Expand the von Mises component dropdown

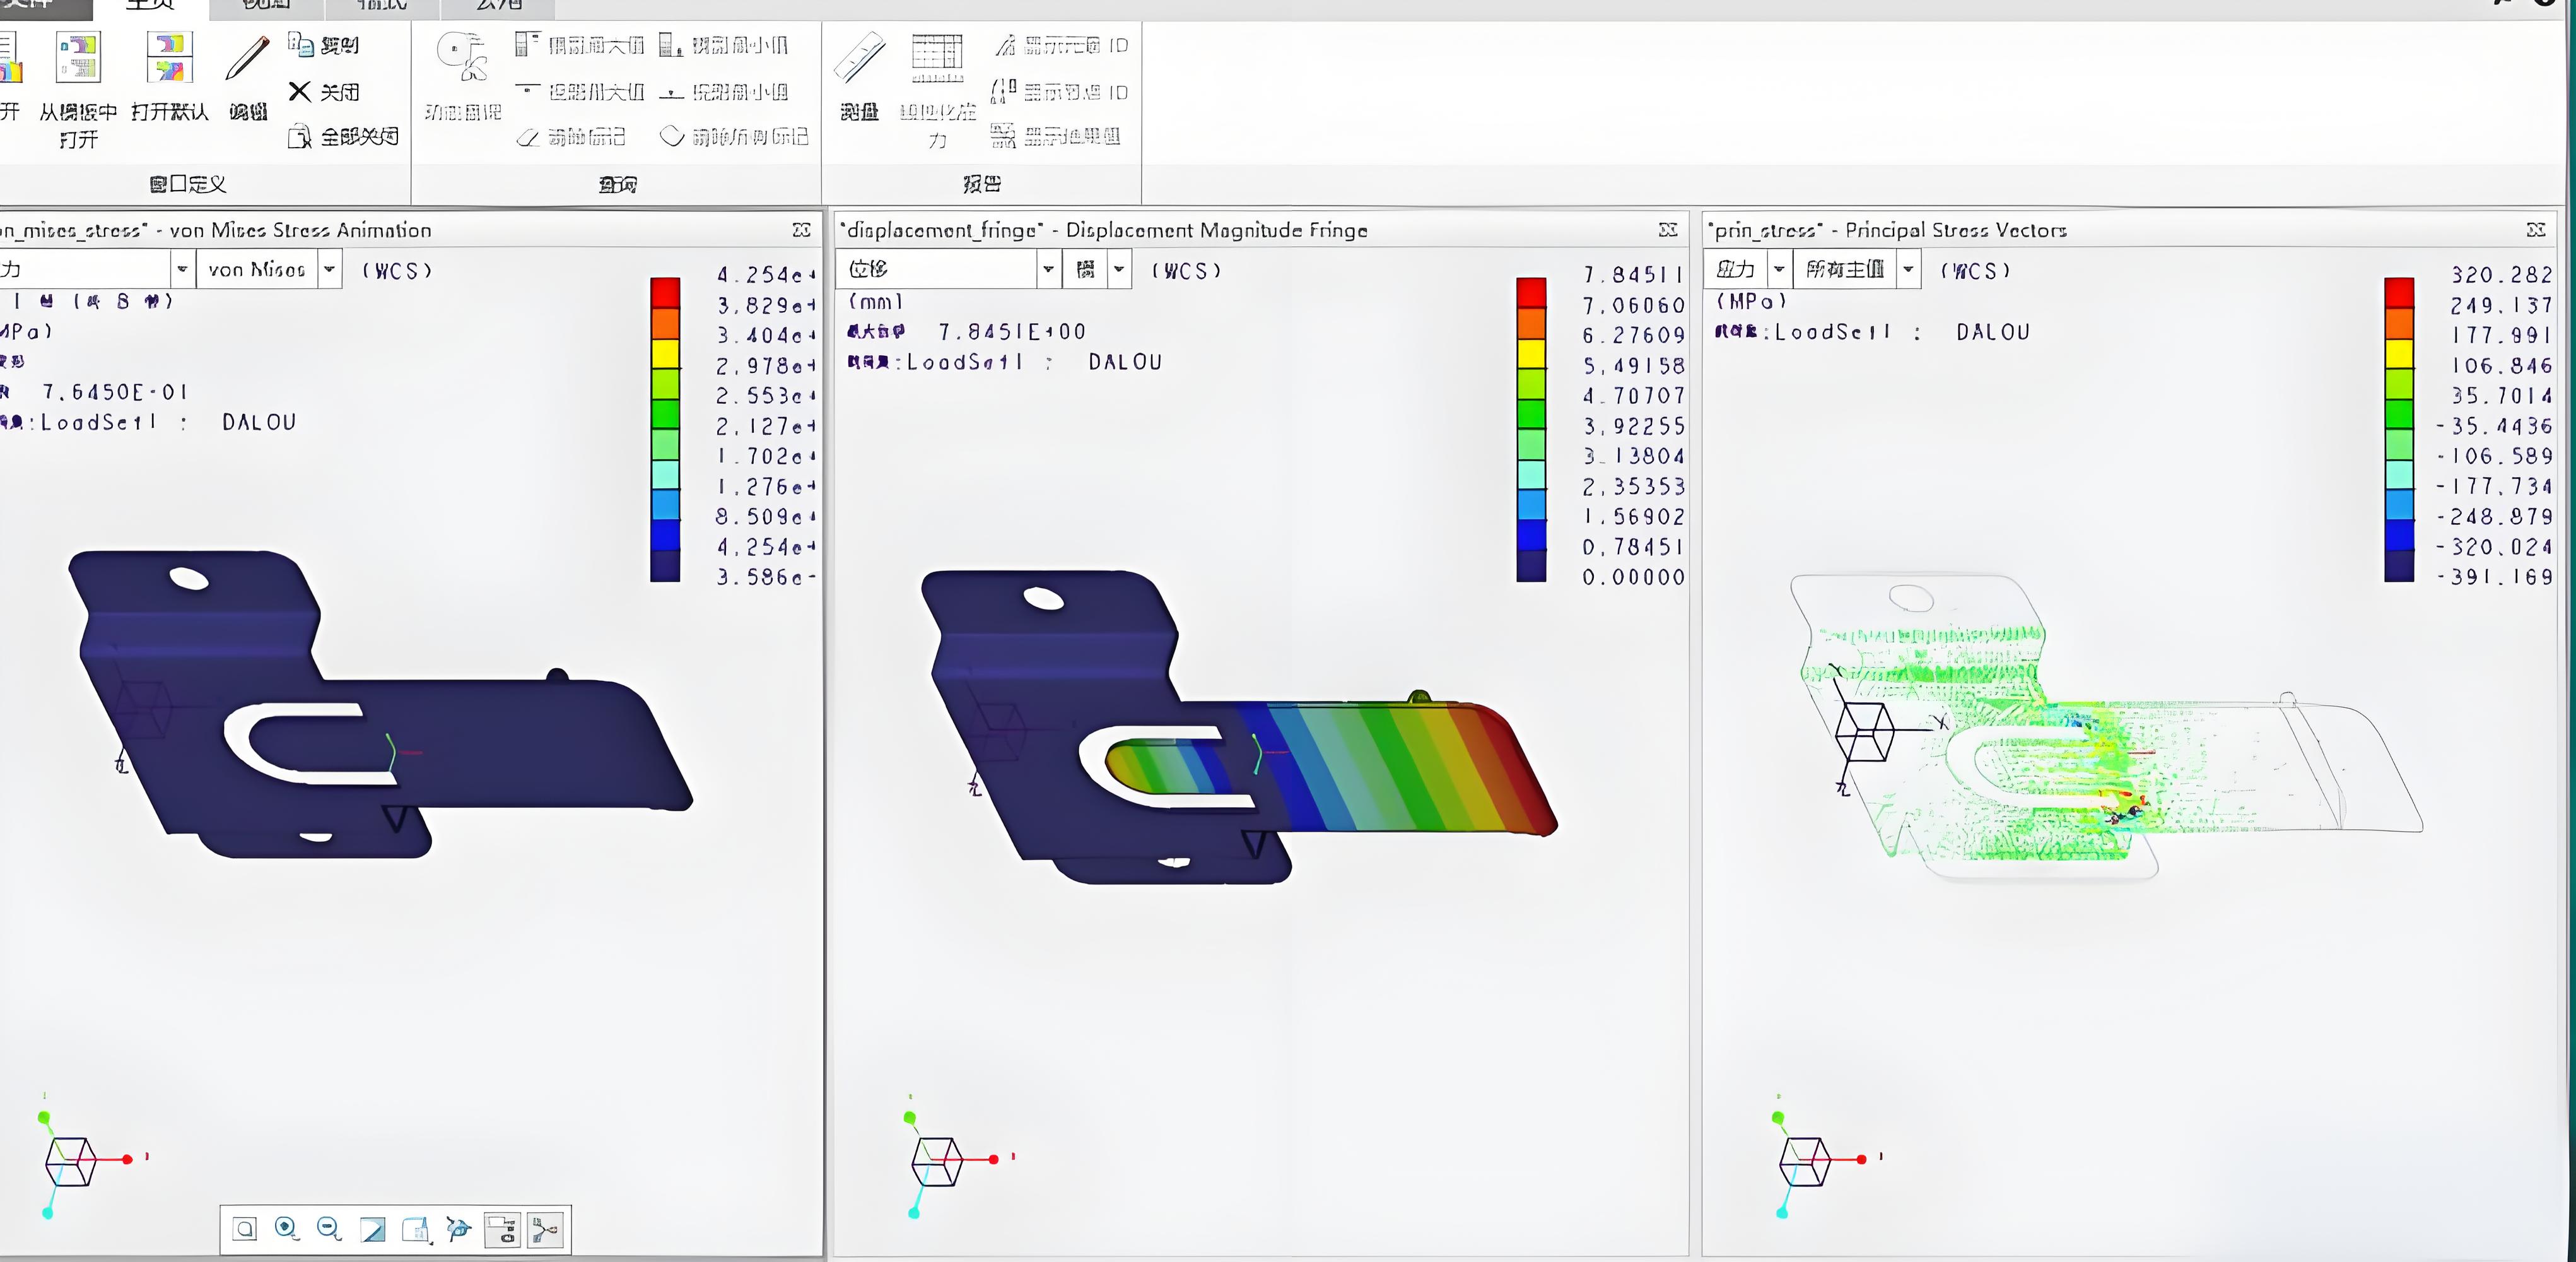click(330, 269)
